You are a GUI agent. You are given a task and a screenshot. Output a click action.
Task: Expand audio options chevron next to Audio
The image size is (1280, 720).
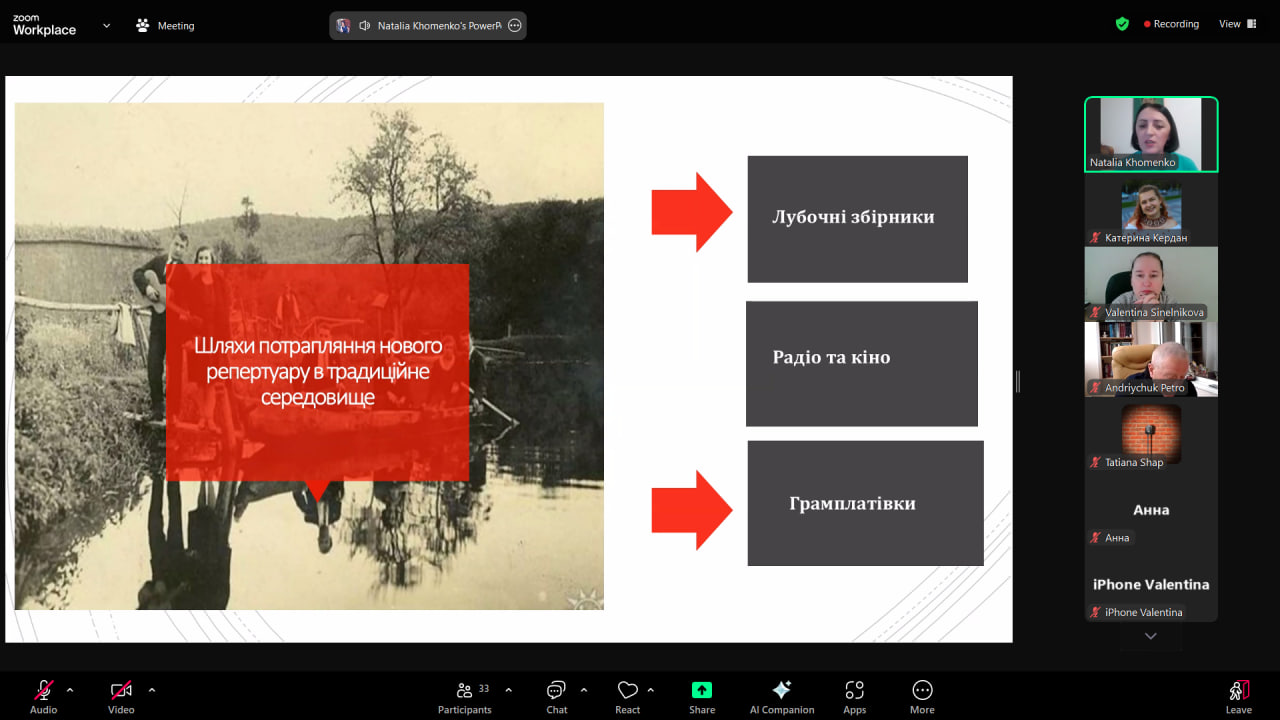(x=70, y=690)
